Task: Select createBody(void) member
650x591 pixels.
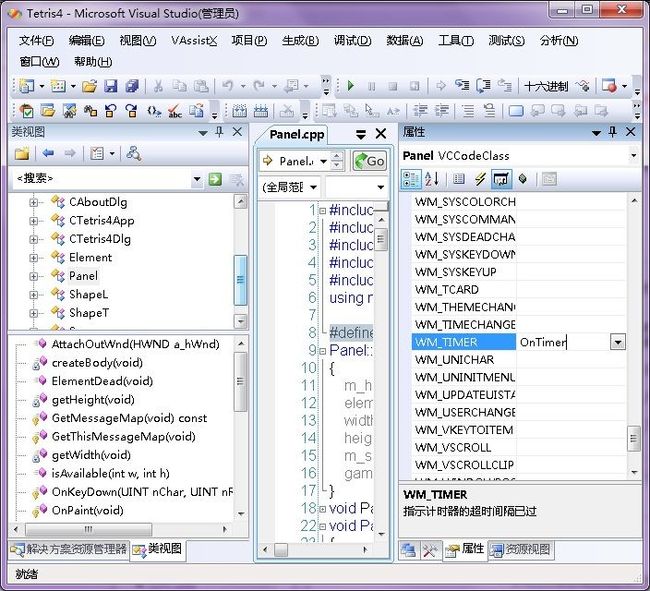Action: point(97,363)
